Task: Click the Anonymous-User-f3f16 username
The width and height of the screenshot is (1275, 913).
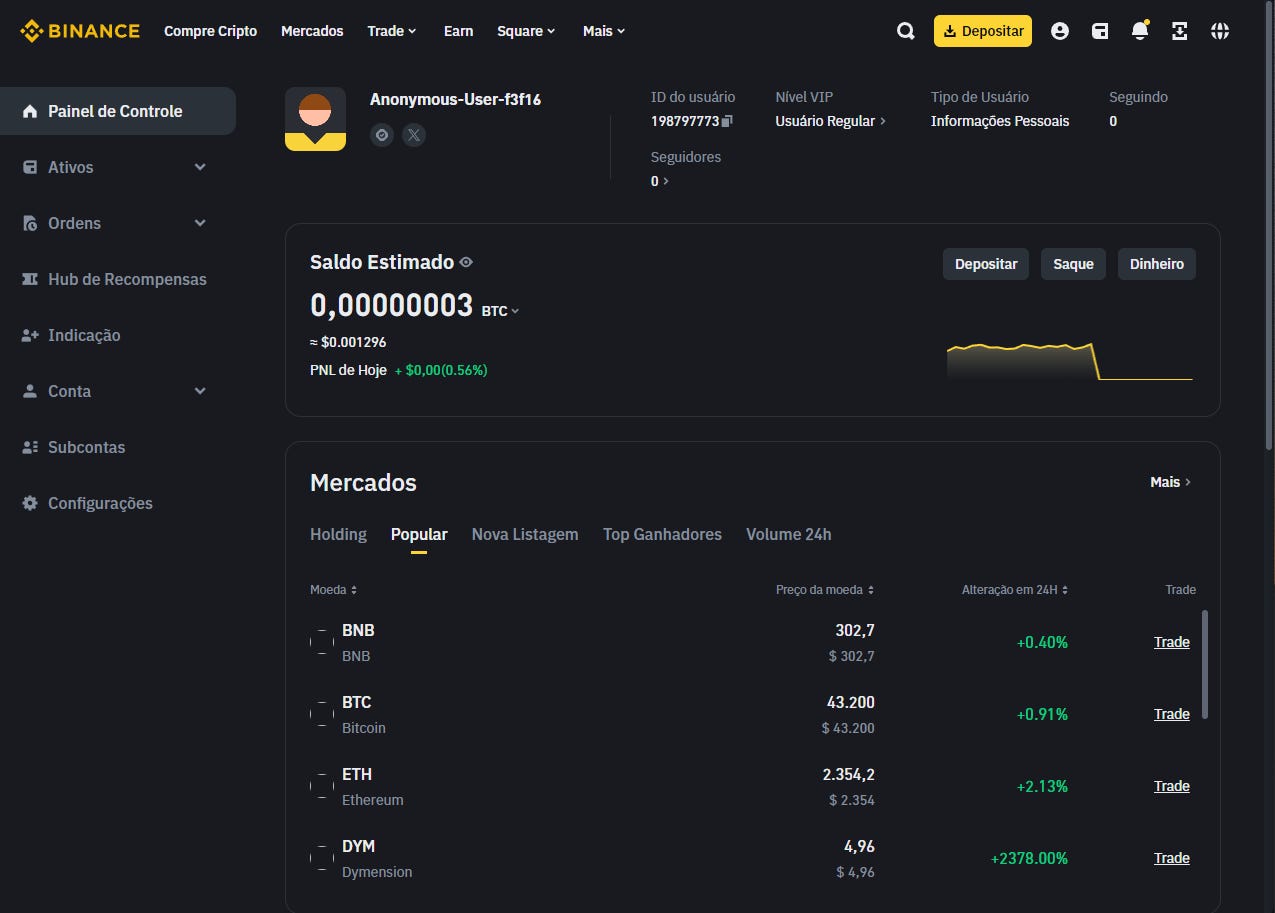Action: coord(455,99)
